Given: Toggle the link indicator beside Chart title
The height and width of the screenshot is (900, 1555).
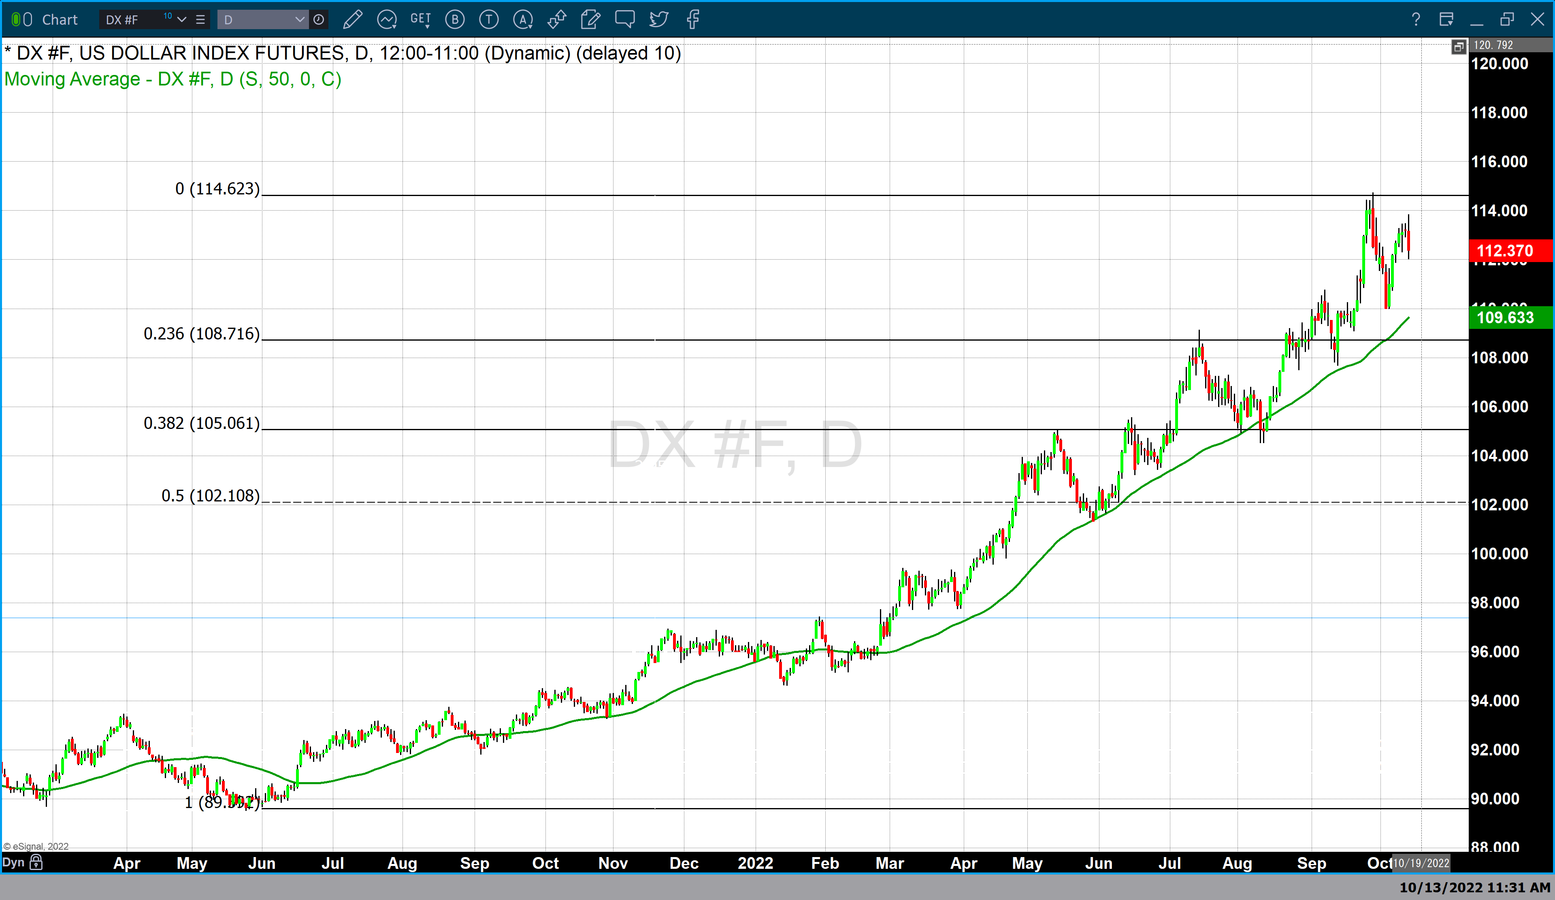Looking at the screenshot, I should point(21,19).
